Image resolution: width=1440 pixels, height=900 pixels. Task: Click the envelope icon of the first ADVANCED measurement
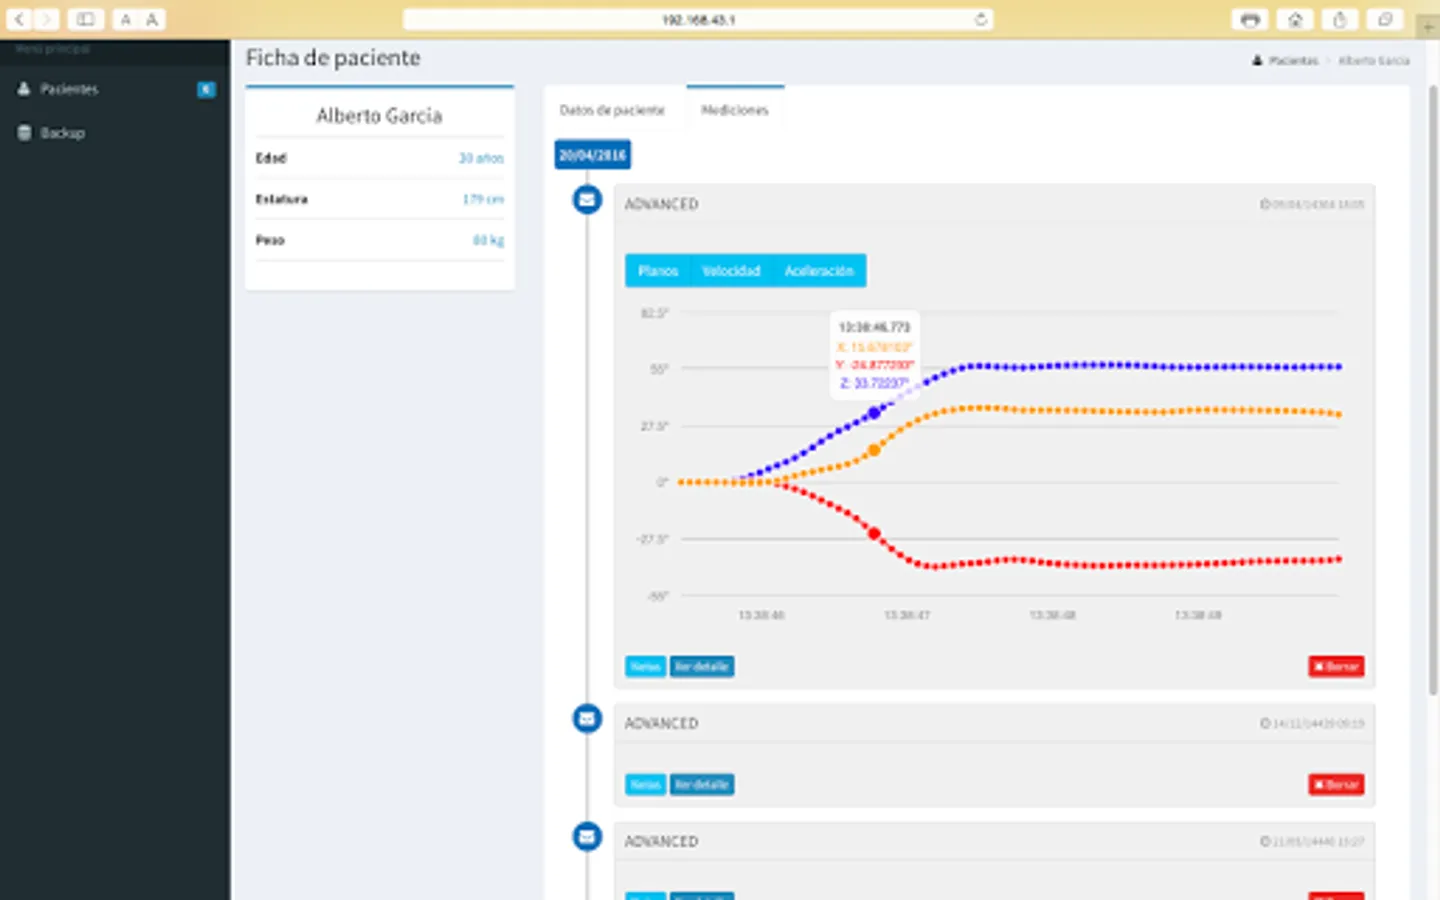(587, 200)
